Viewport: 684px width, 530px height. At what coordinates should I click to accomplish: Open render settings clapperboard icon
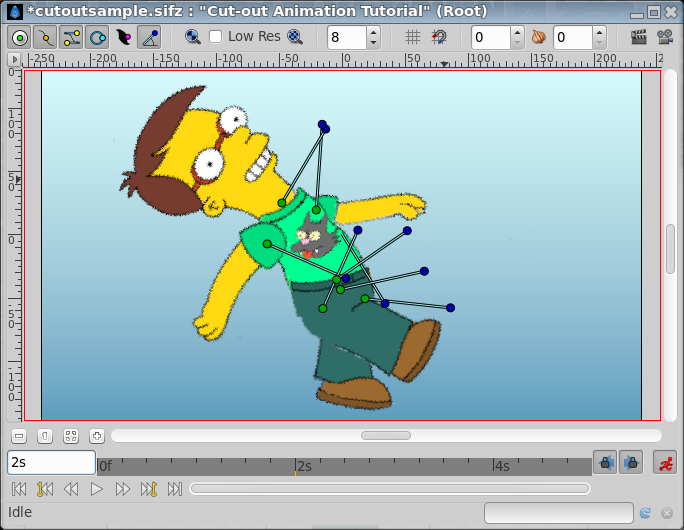point(638,37)
